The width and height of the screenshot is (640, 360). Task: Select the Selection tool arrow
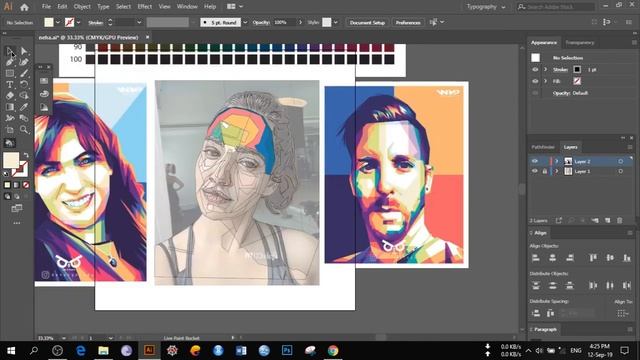(x=10, y=51)
